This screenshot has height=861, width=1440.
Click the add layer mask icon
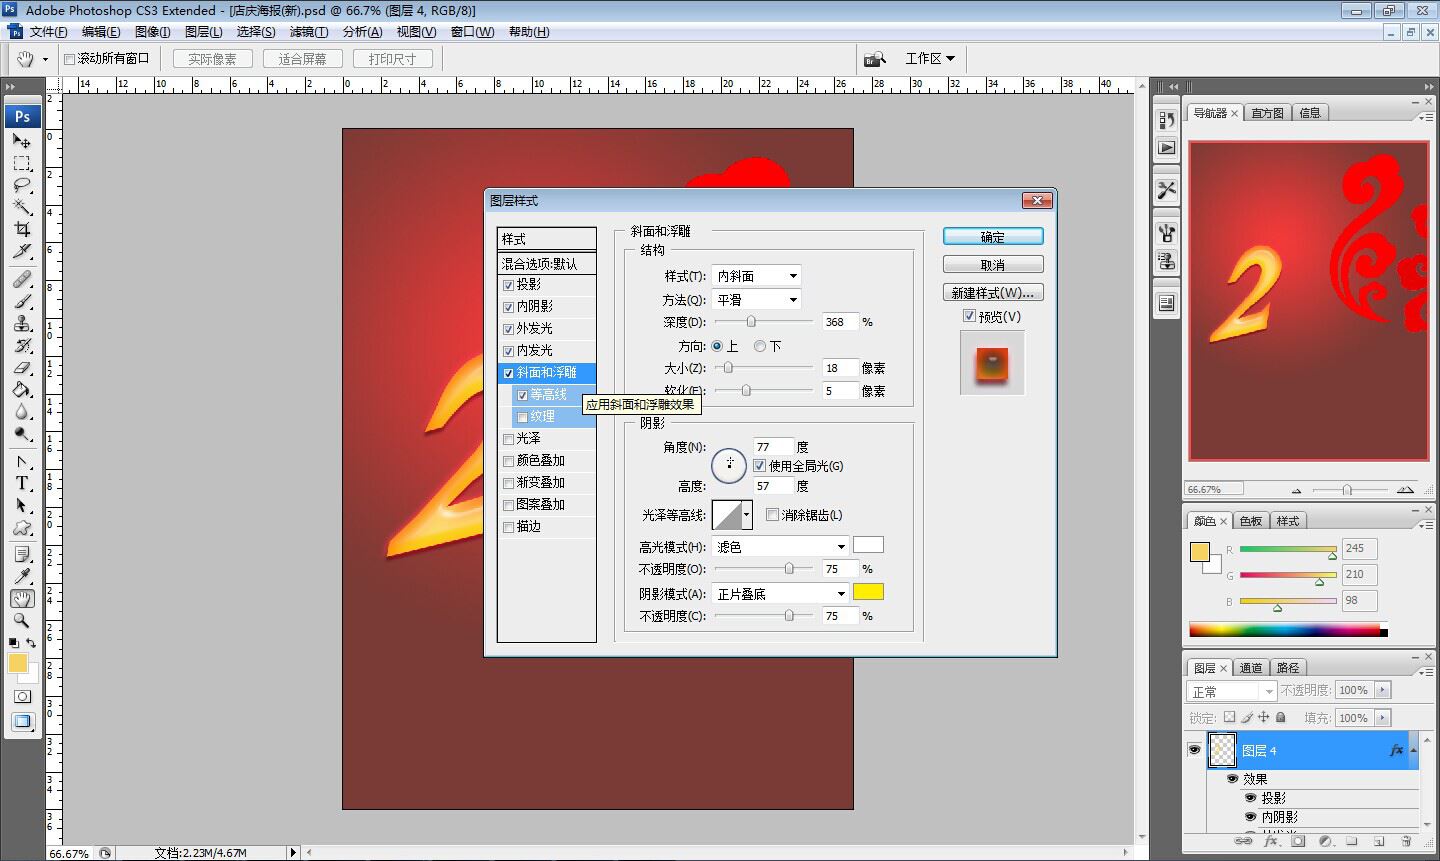pos(1298,842)
